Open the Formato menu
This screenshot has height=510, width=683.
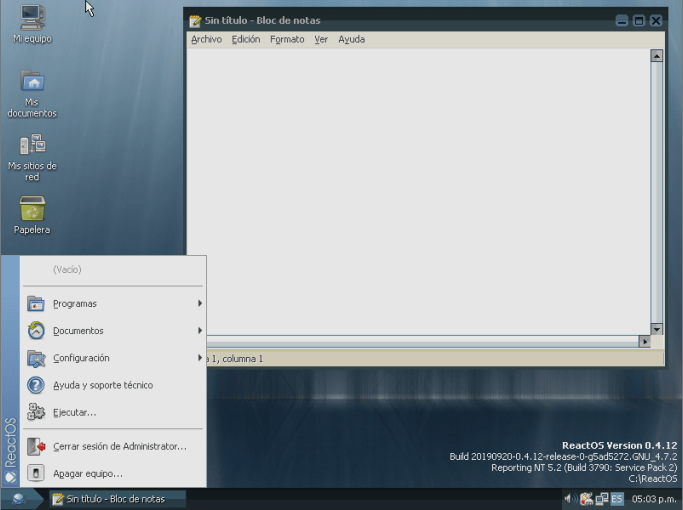(x=287, y=39)
